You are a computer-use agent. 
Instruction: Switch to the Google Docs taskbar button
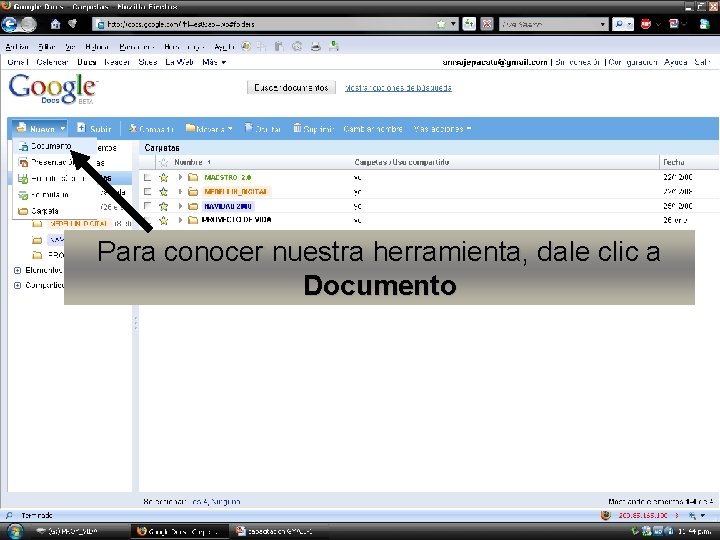coord(179,531)
